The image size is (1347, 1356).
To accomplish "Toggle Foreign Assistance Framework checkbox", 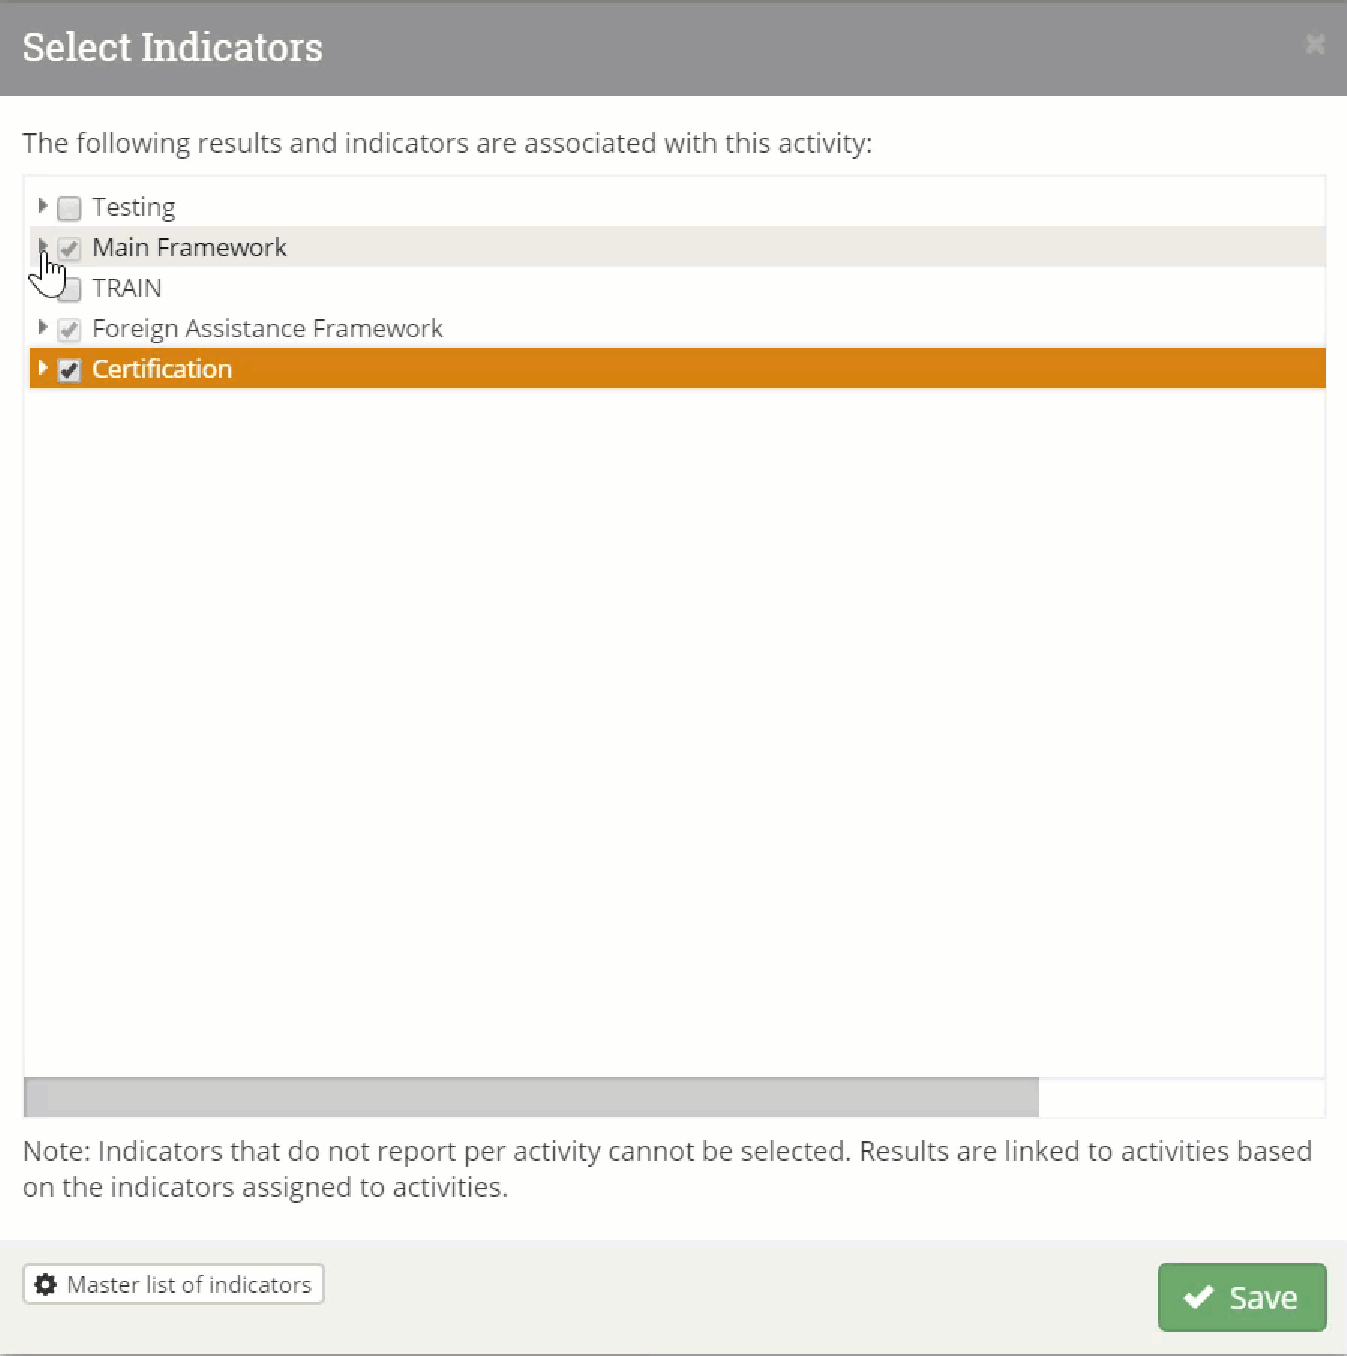I will [x=69, y=329].
